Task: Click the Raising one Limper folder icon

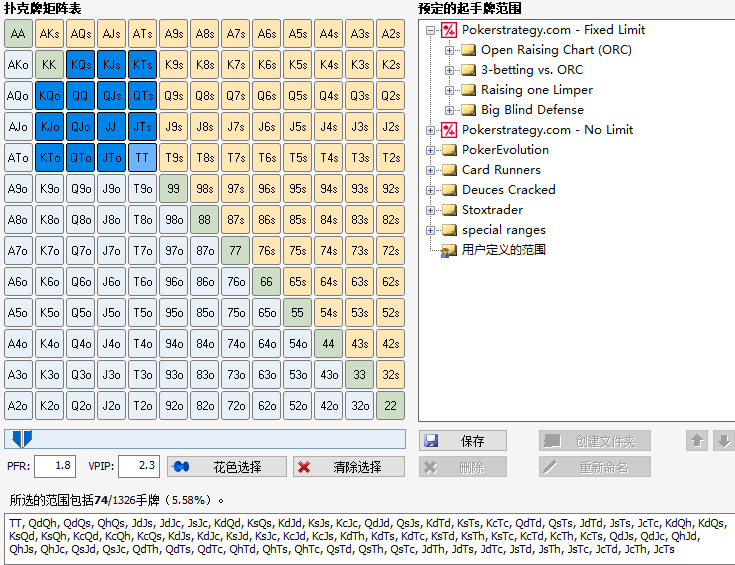Action: click(x=468, y=90)
